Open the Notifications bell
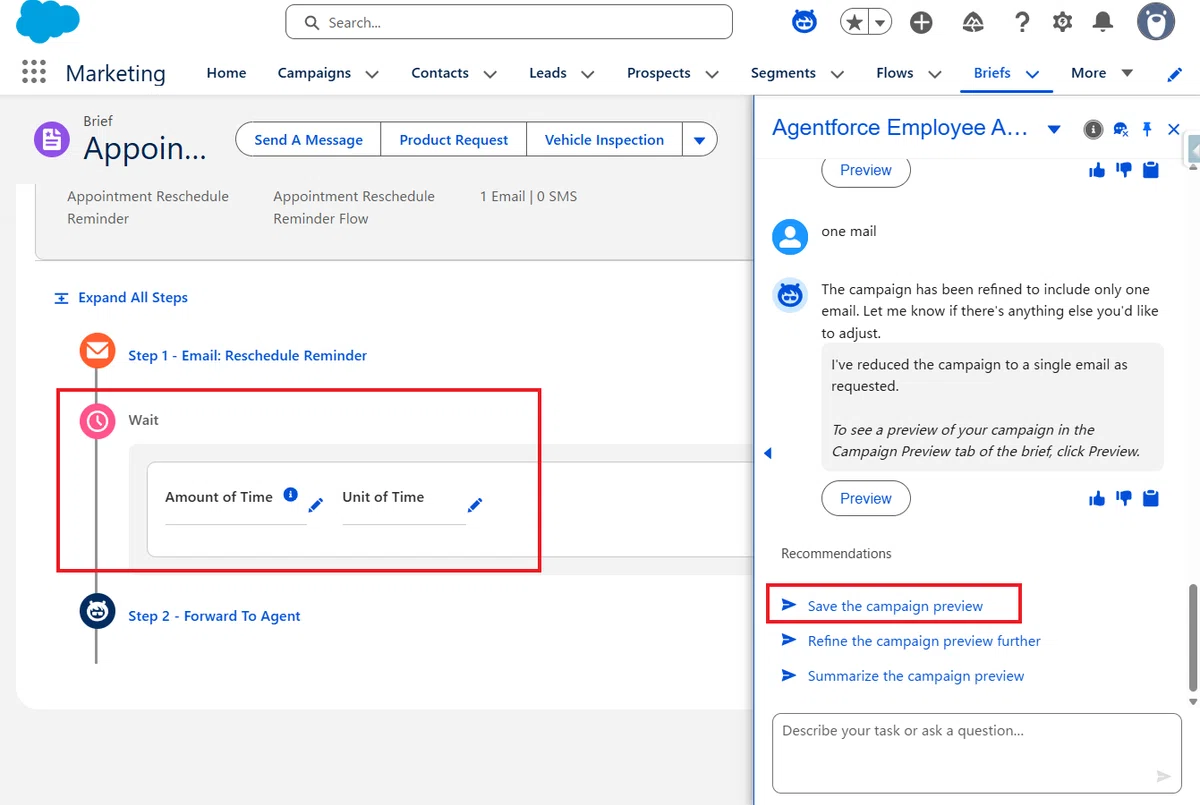The image size is (1200, 805). [x=1103, y=22]
